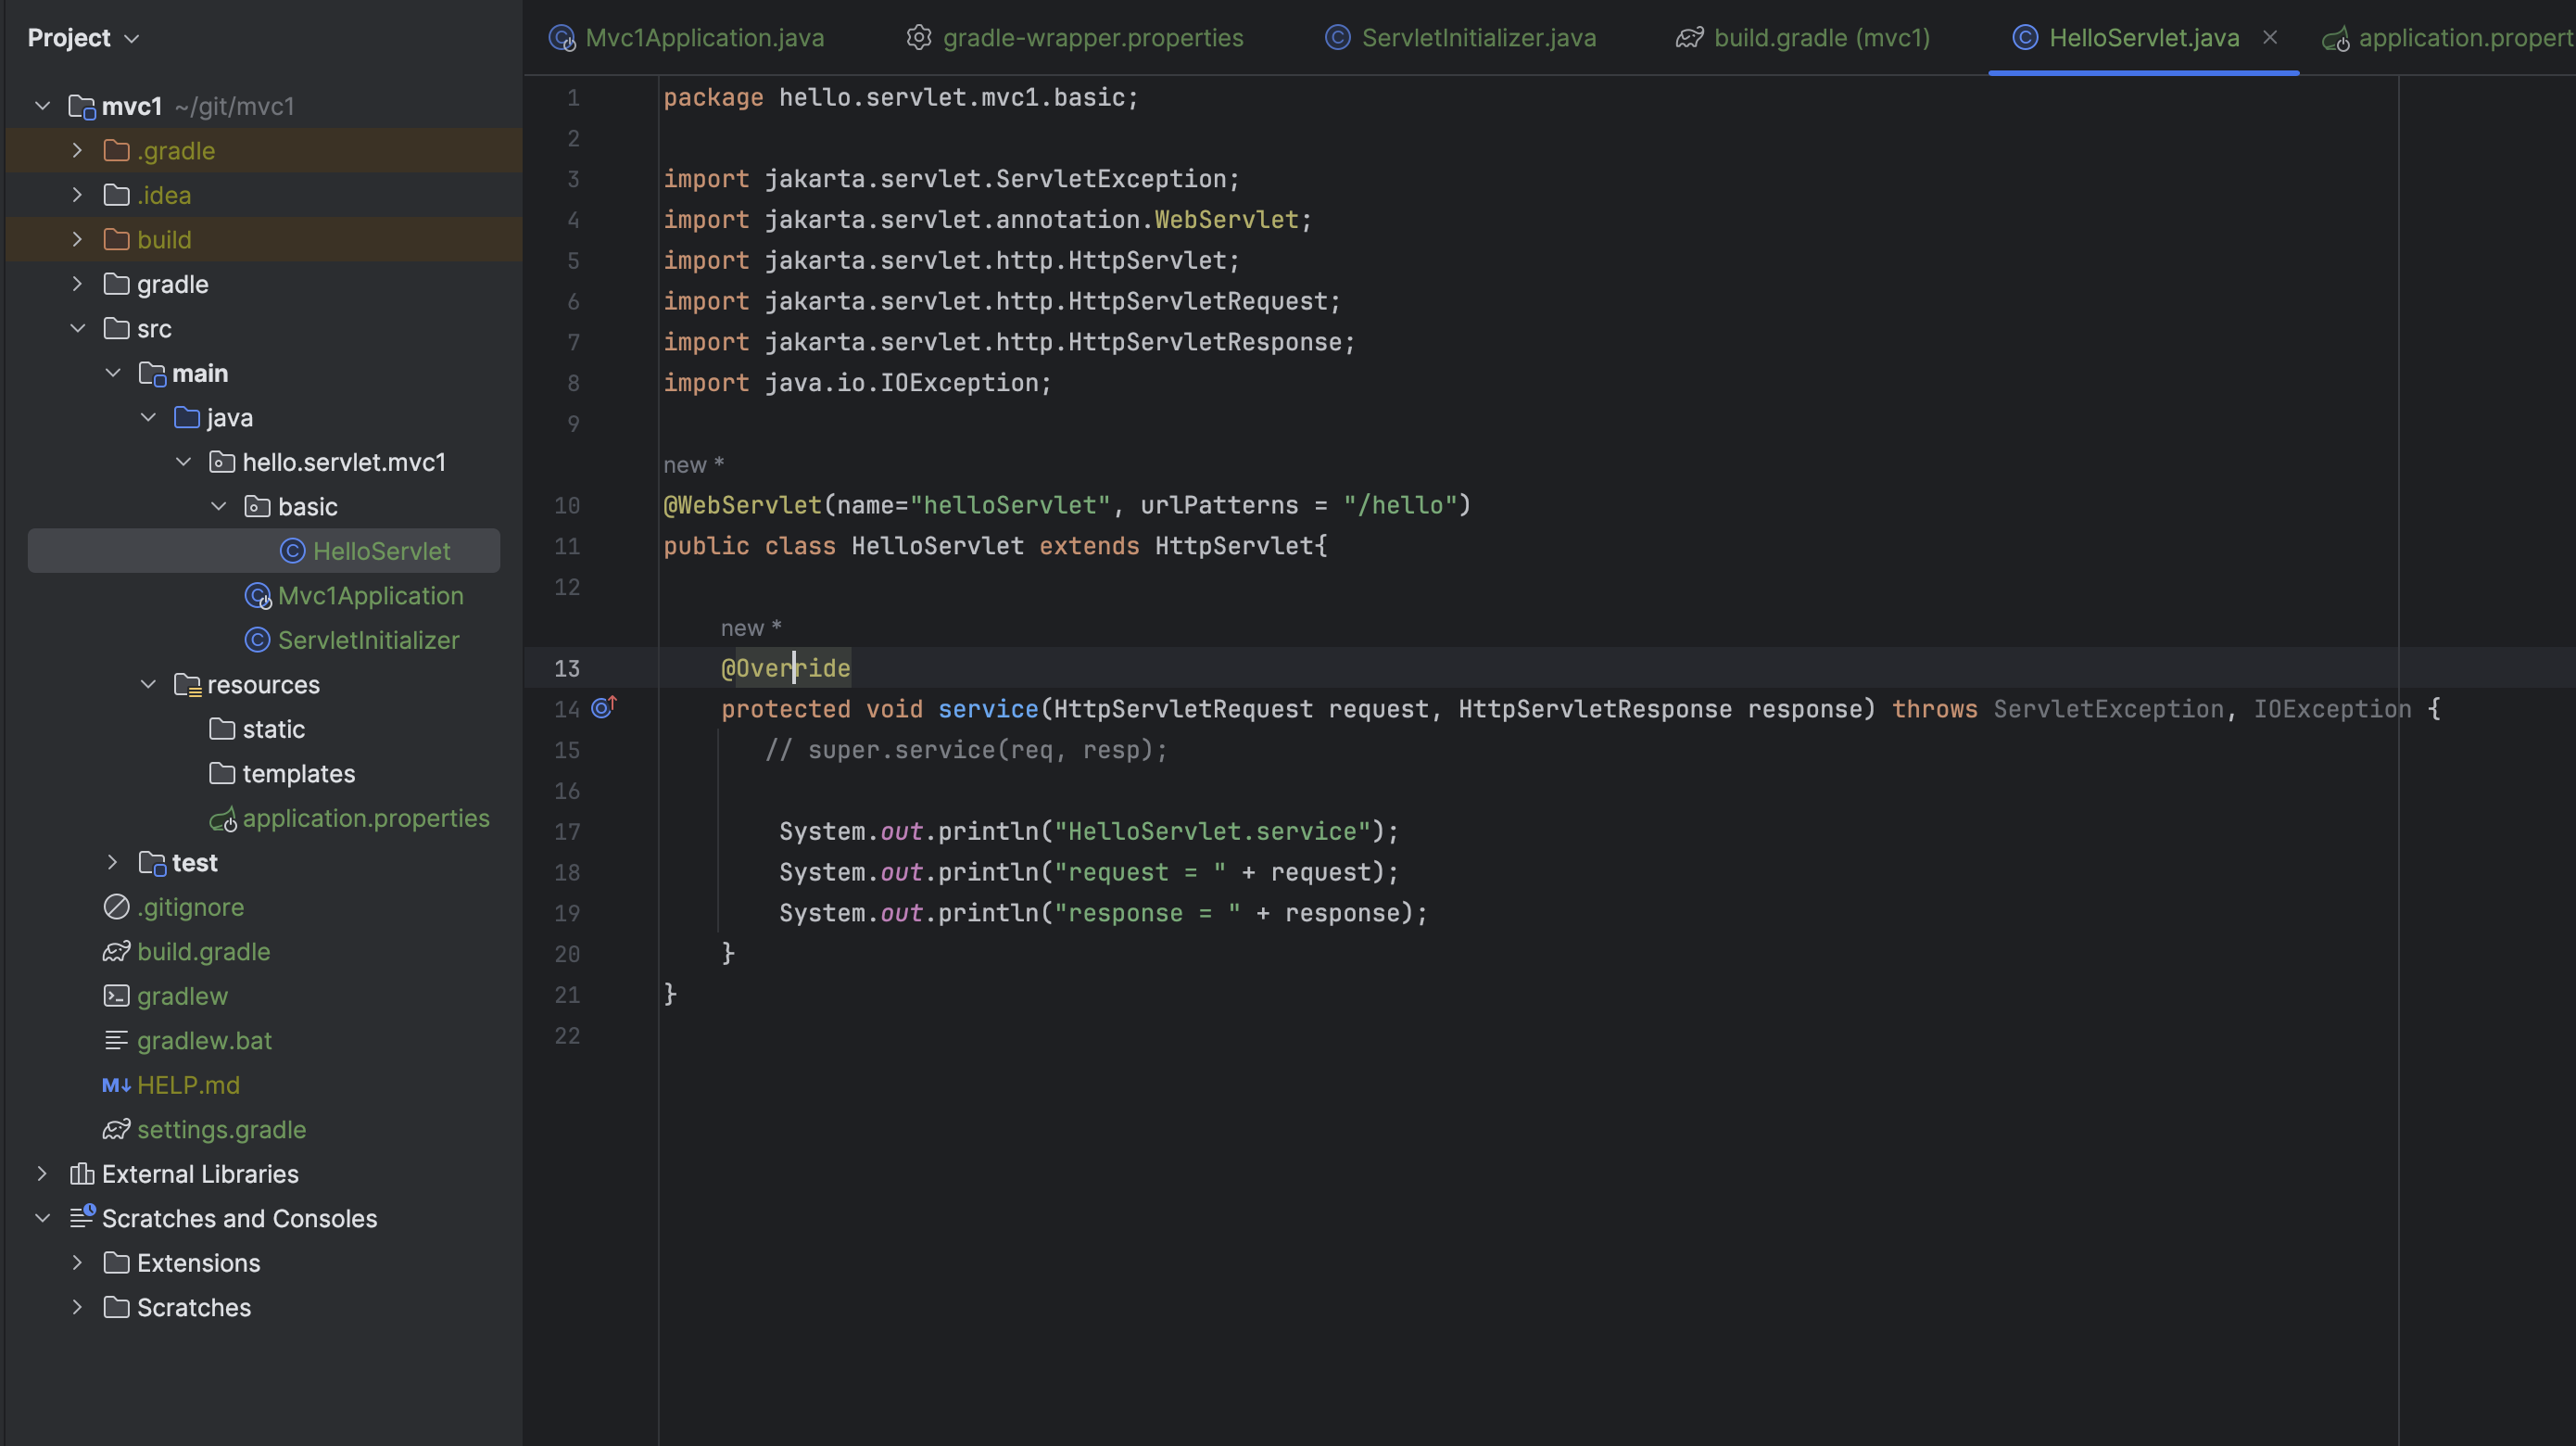Click External Libraries library icon
This screenshot has width=2576, height=1446.
coord(82,1174)
